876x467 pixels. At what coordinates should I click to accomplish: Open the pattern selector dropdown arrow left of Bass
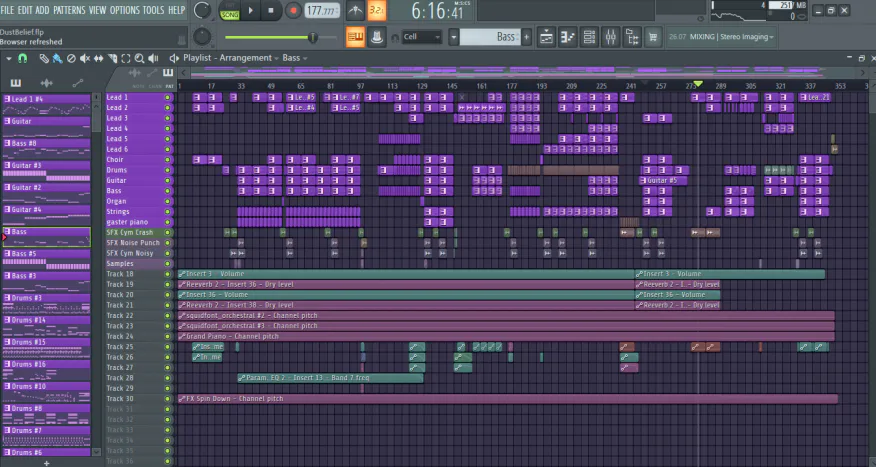click(x=454, y=37)
